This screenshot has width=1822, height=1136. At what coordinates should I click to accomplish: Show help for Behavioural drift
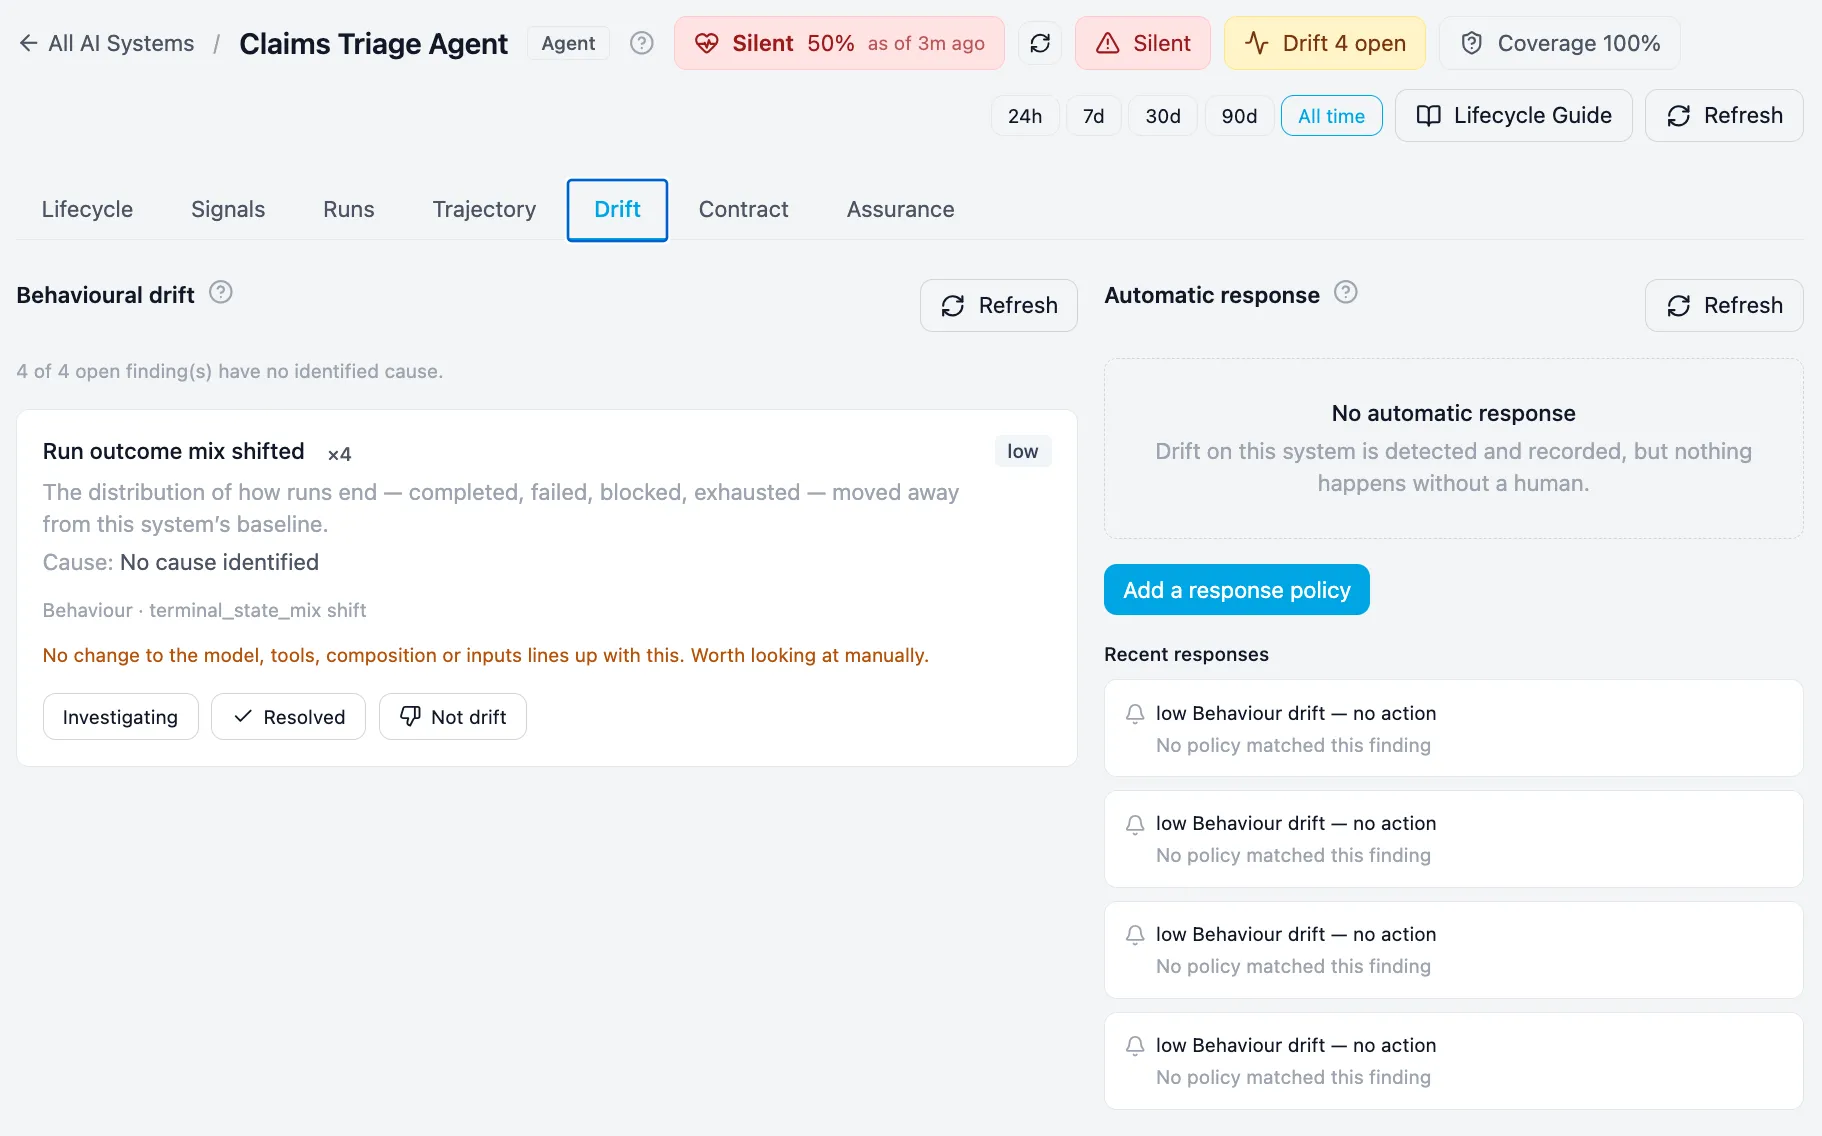(221, 292)
